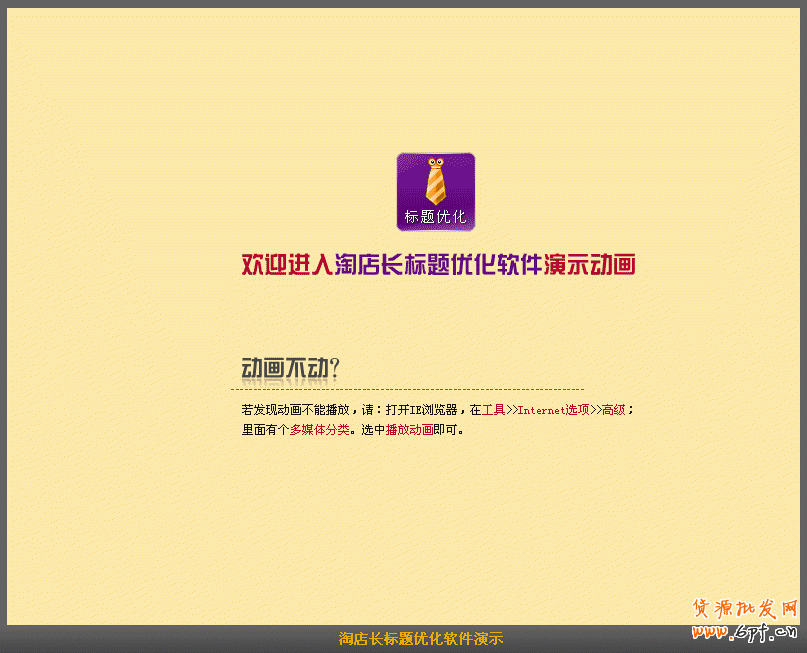Click the >> arrows after 工具
The height and width of the screenshot is (653, 807).
point(512,410)
